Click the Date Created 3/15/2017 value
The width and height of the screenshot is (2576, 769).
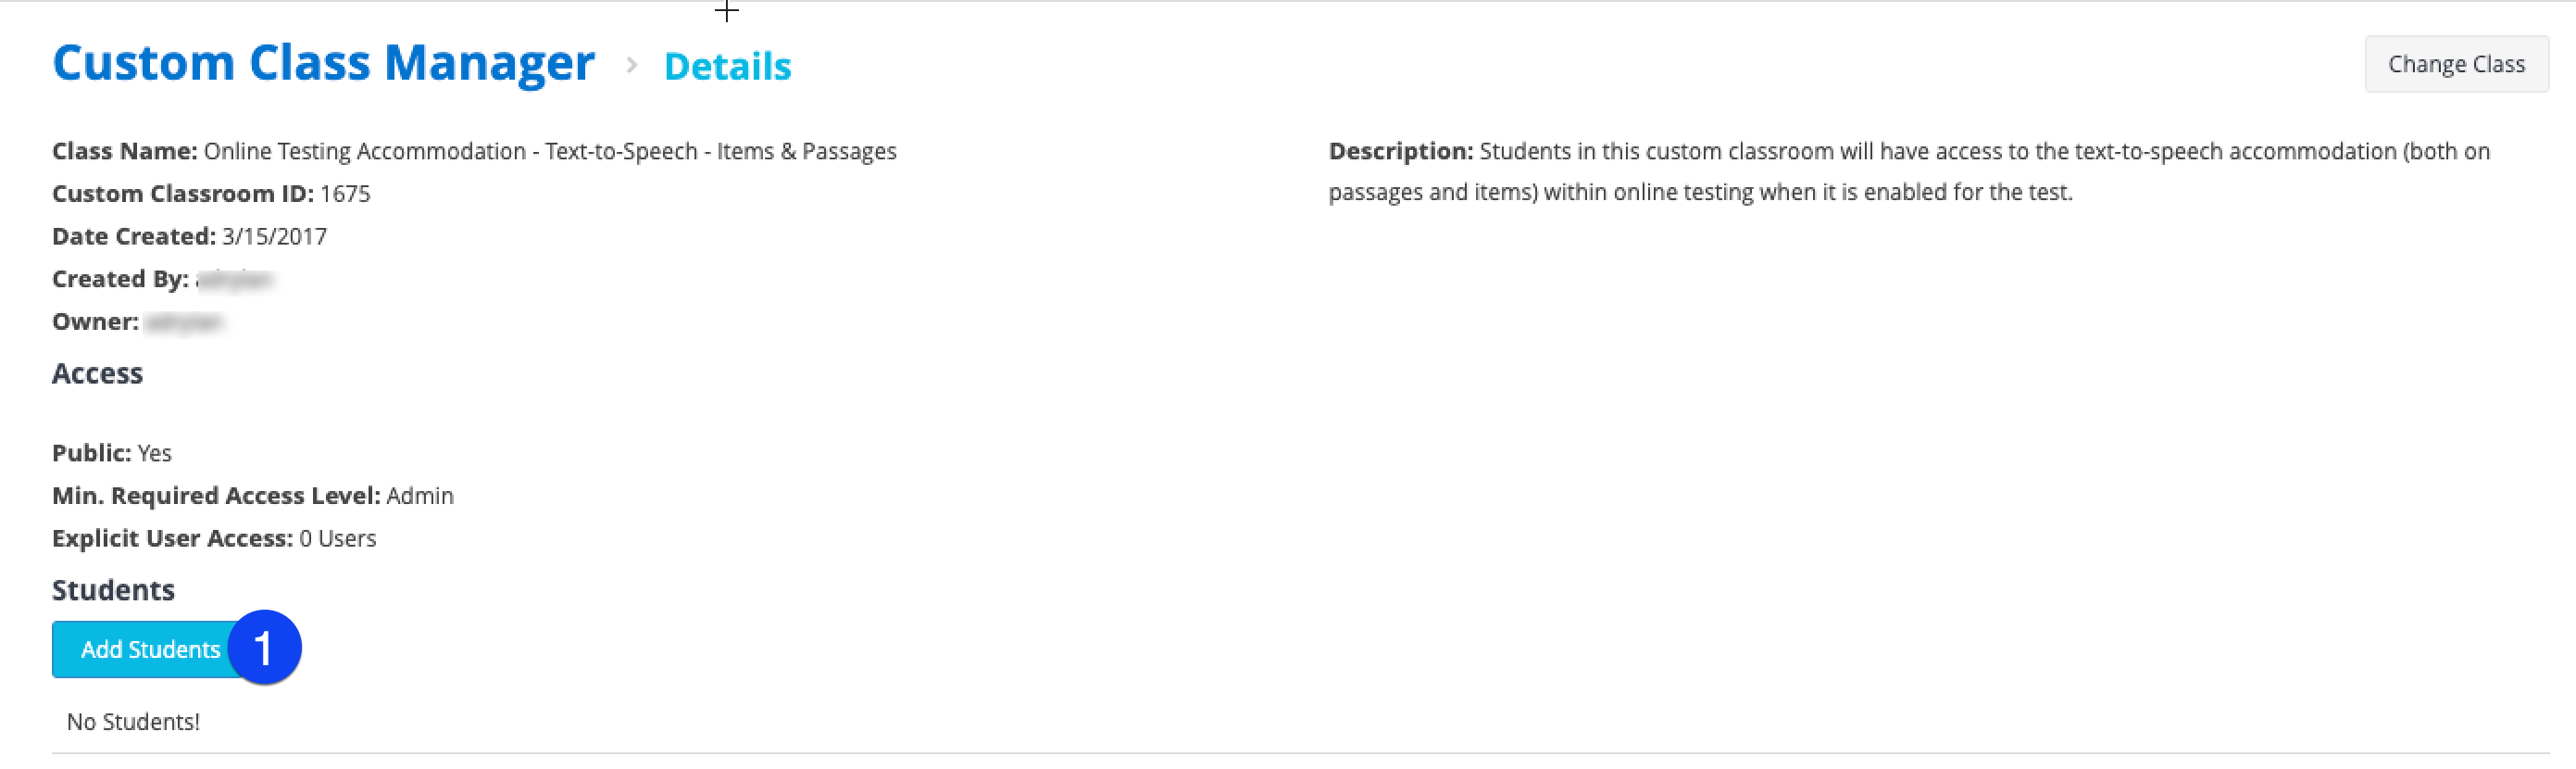pos(274,237)
